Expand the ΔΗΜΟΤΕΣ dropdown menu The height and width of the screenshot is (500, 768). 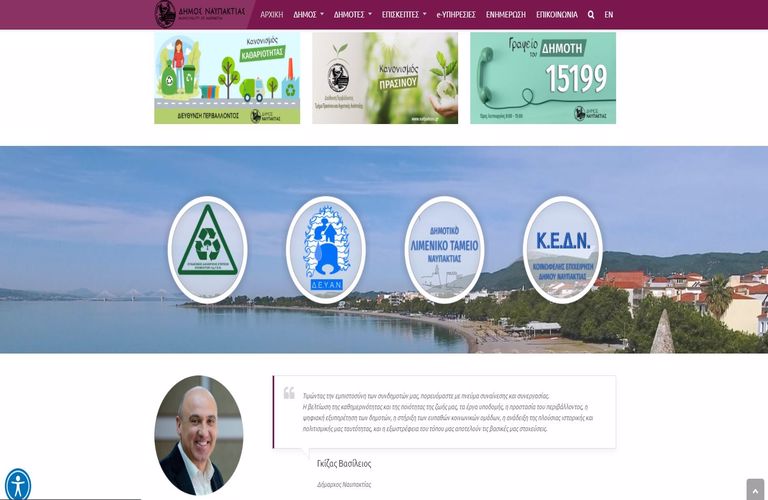click(353, 15)
